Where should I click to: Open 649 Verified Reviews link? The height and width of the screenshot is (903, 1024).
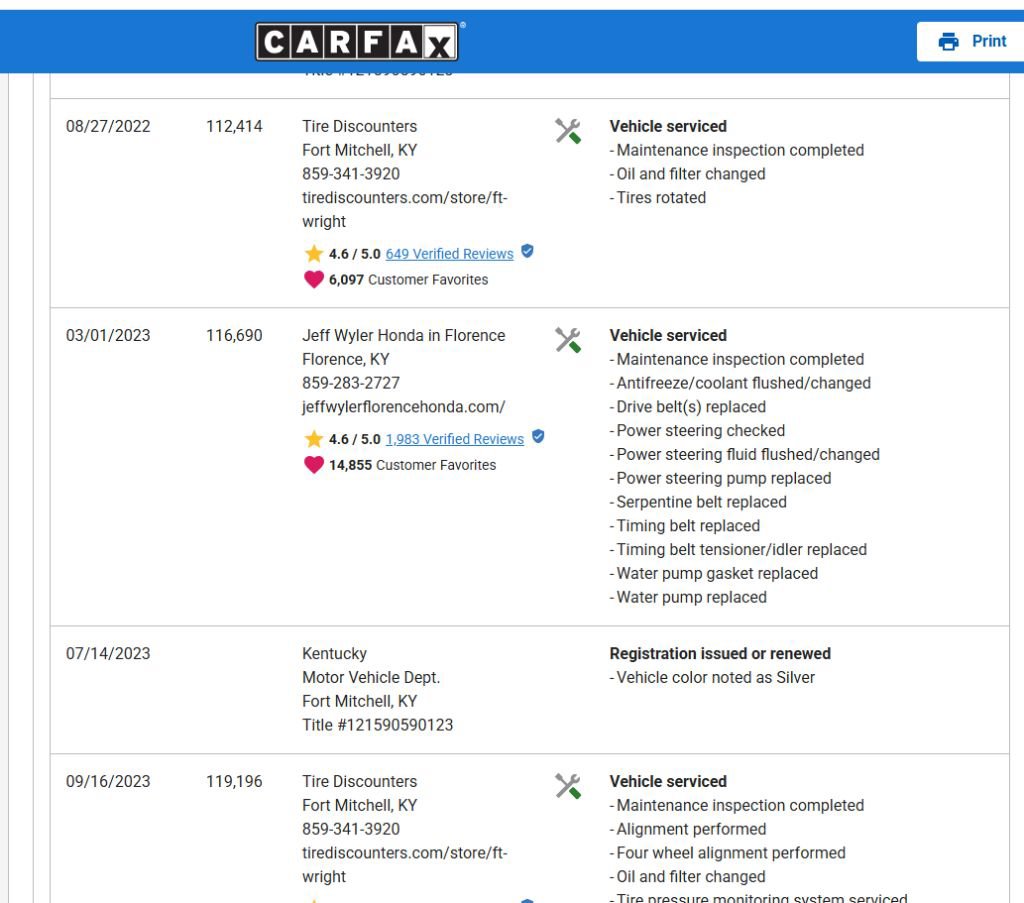[x=449, y=254]
